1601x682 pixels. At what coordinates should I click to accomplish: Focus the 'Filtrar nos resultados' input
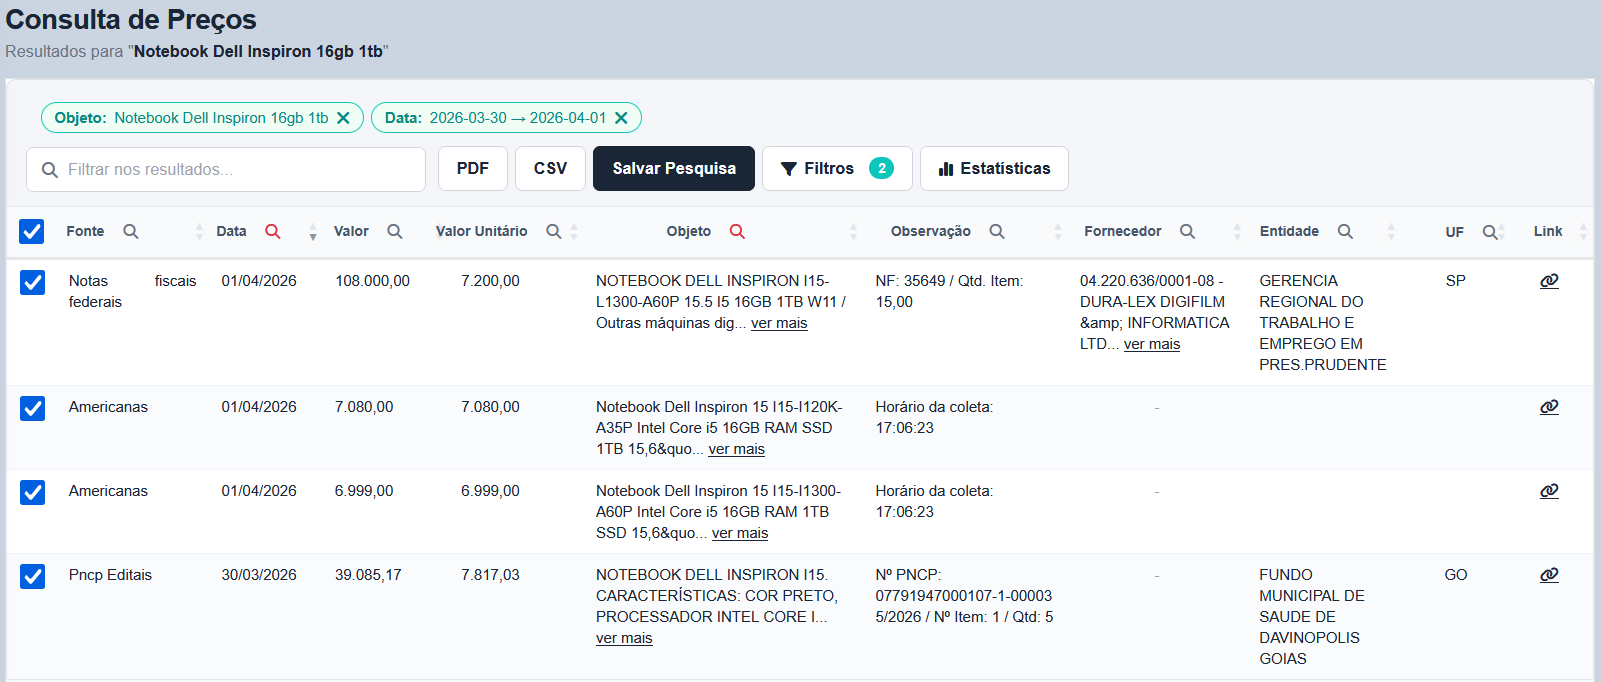(x=226, y=169)
